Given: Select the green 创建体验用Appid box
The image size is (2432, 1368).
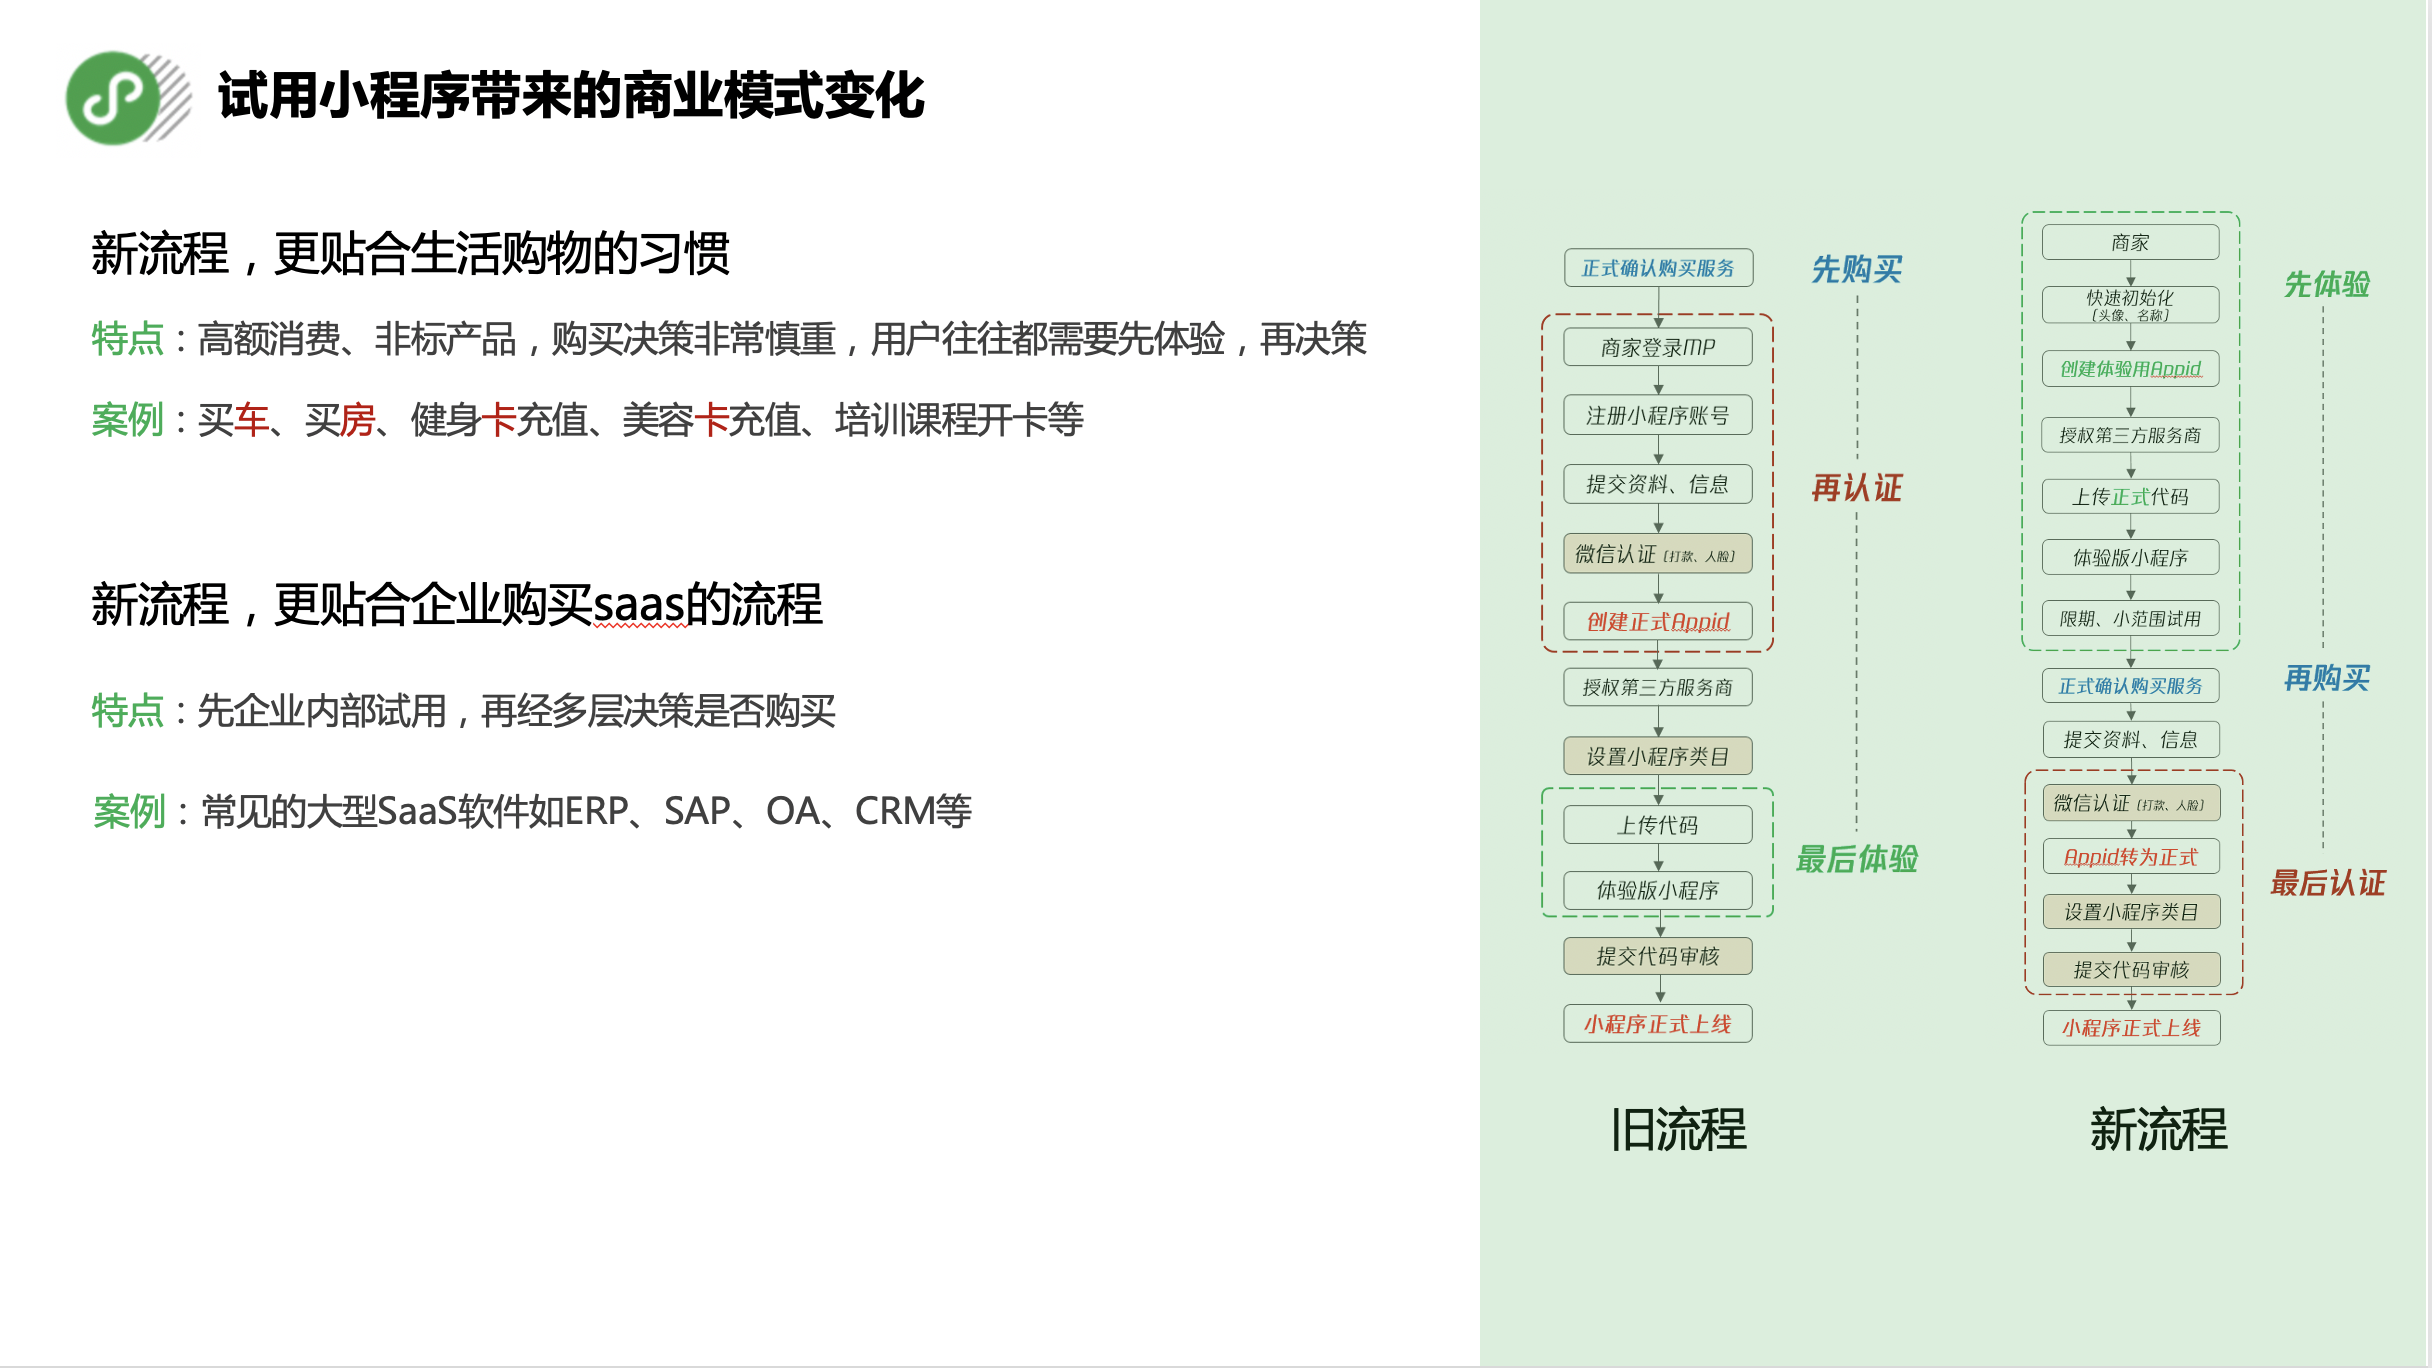Looking at the screenshot, I should click(x=2130, y=368).
